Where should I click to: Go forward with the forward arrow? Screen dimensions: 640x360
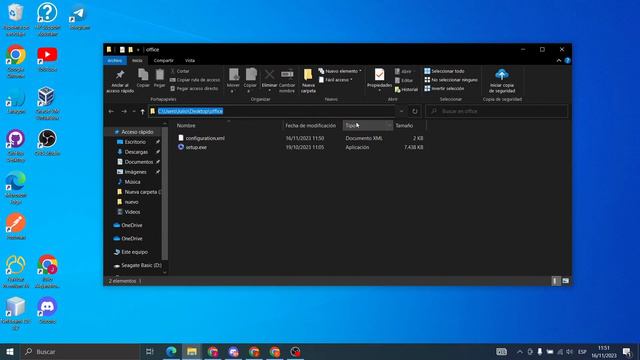click(x=124, y=111)
